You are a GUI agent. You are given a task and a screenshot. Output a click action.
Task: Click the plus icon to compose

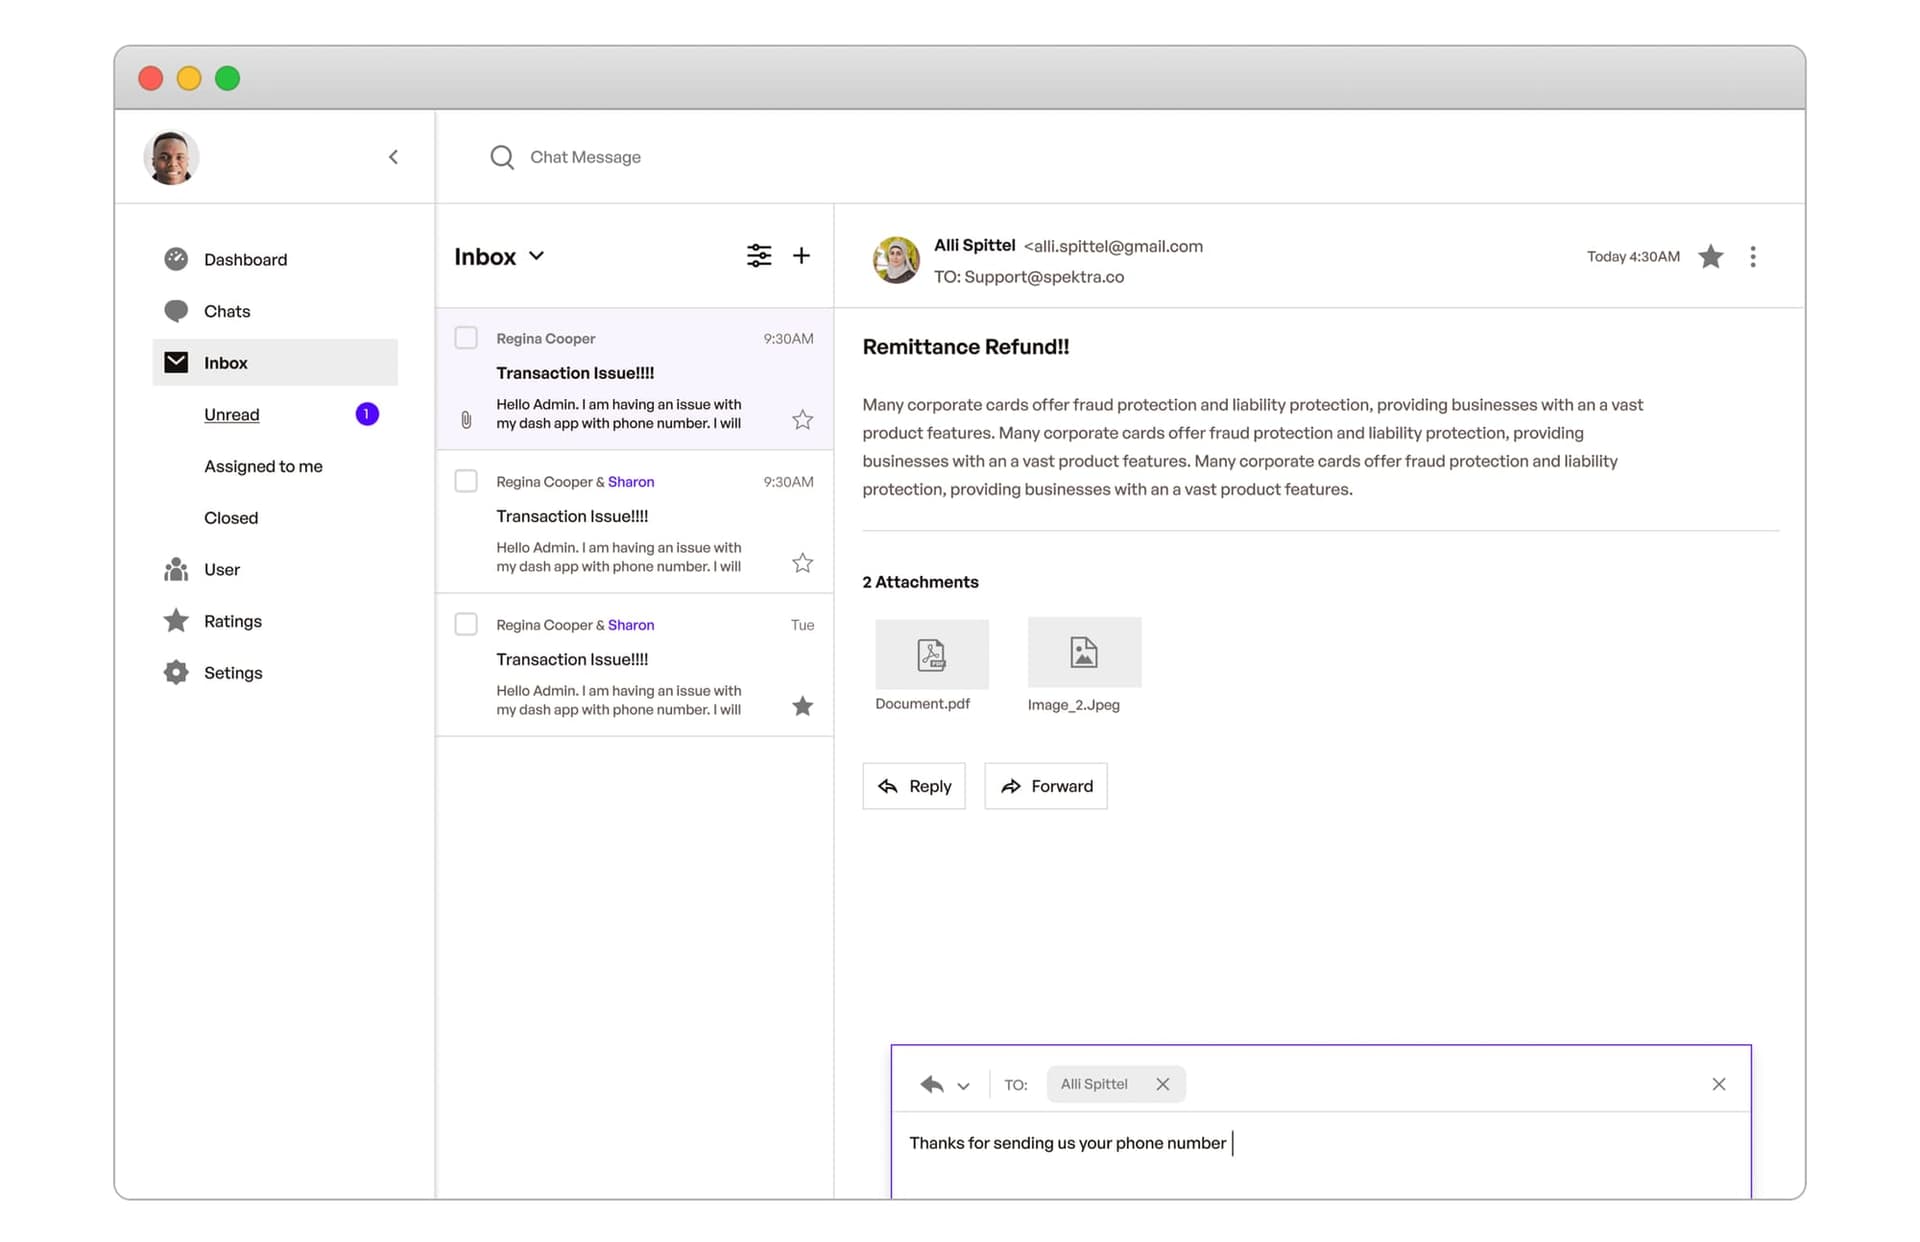(x=801, y=256)
